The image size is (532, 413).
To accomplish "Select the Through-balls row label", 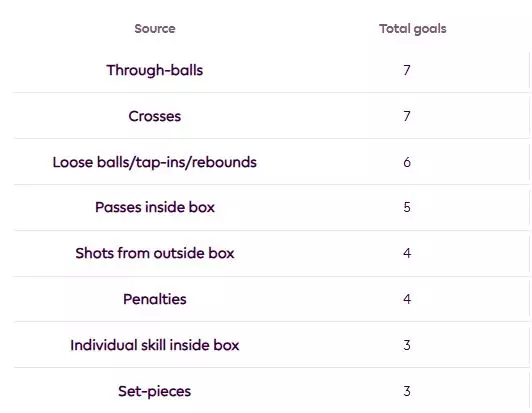I will [x=155, y=71].
